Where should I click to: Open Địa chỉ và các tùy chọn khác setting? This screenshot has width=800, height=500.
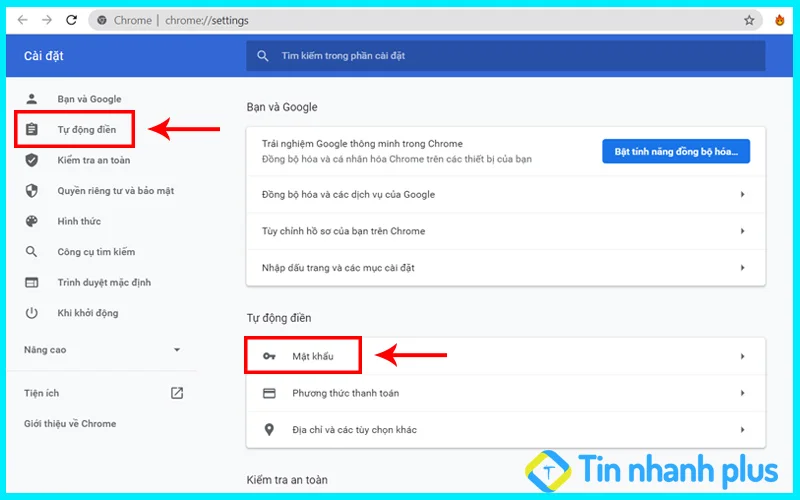point(506,430)
